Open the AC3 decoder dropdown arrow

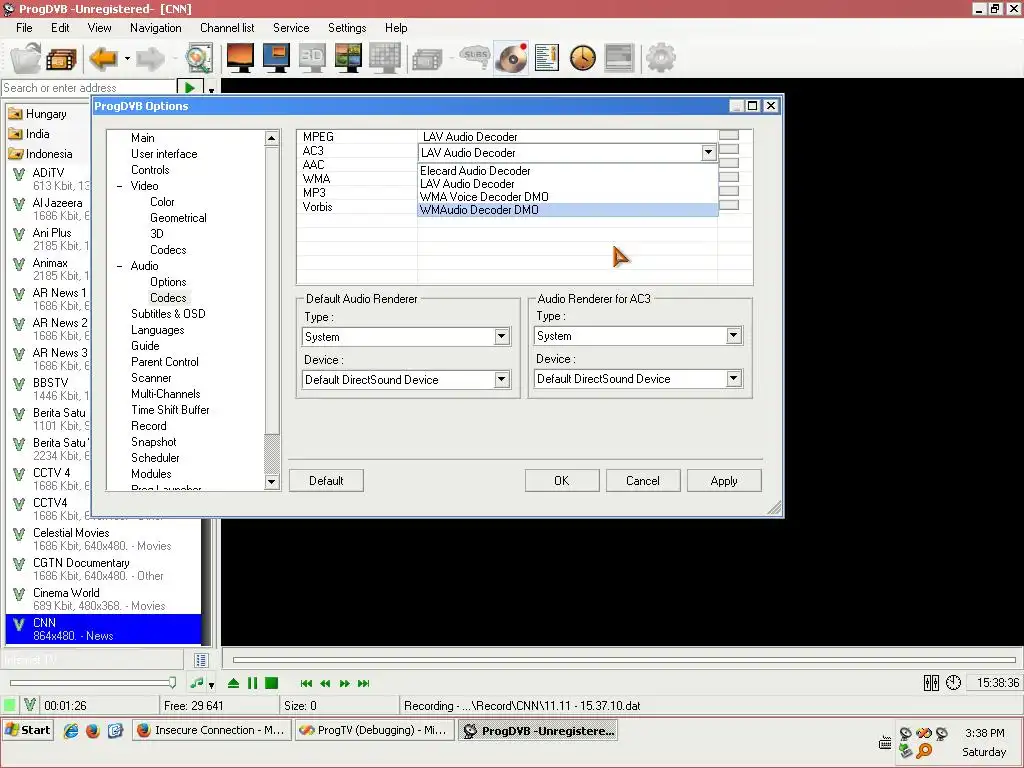(x=709, y=152)
